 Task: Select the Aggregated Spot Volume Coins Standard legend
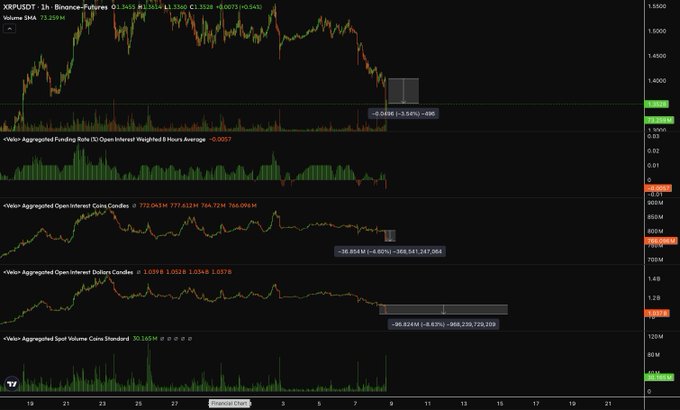pyautogui.click(x=66, y=338)
